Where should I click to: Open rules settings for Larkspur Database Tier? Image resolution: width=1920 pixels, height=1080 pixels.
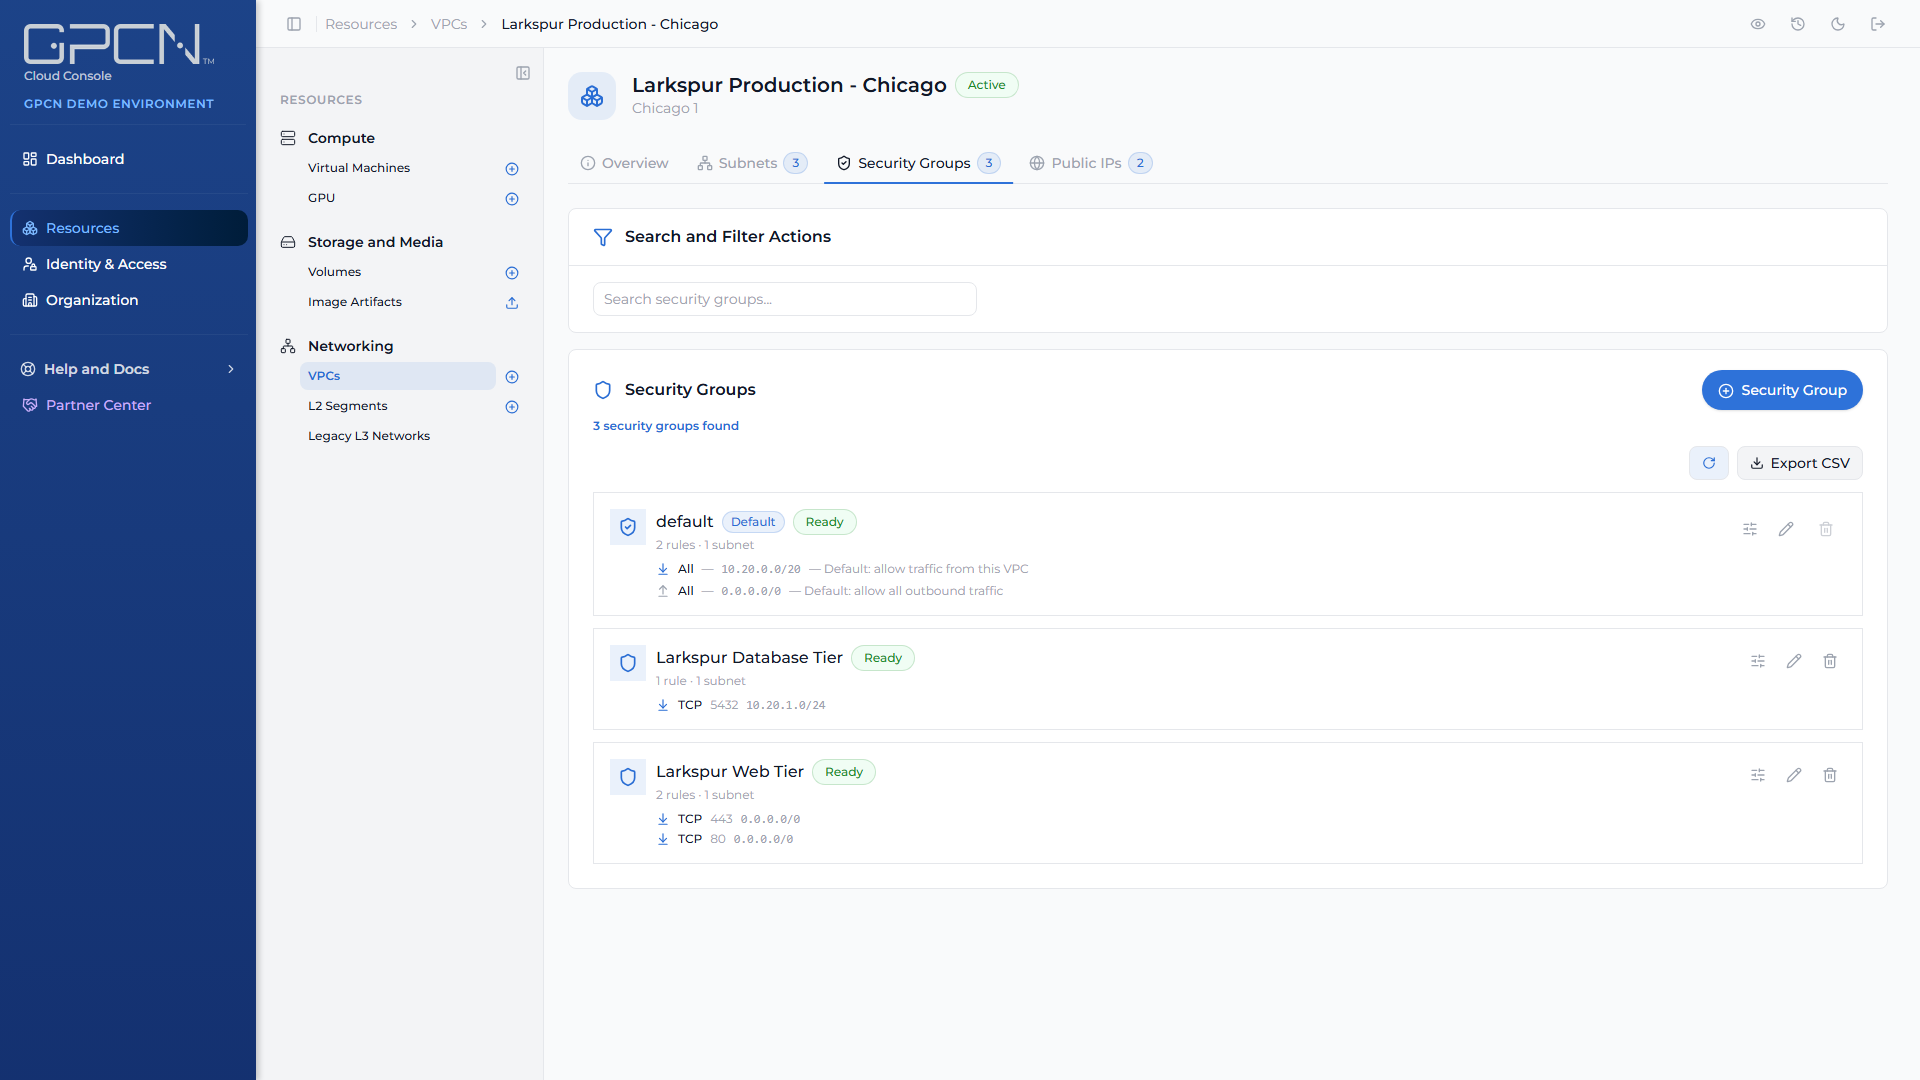[x=1758, y=661]
